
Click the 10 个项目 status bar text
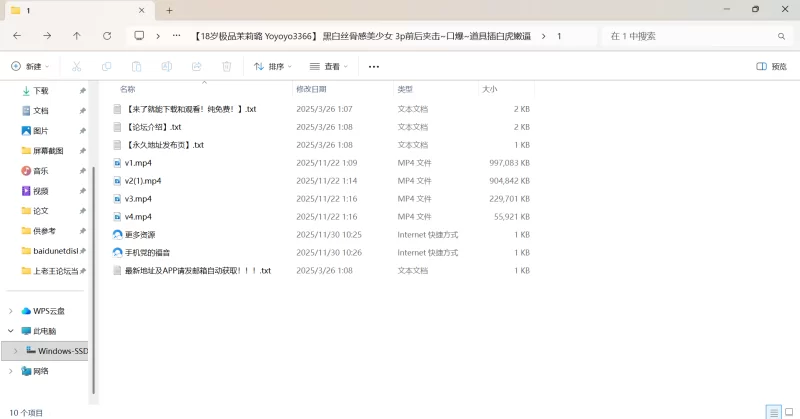tap(26, 413)
